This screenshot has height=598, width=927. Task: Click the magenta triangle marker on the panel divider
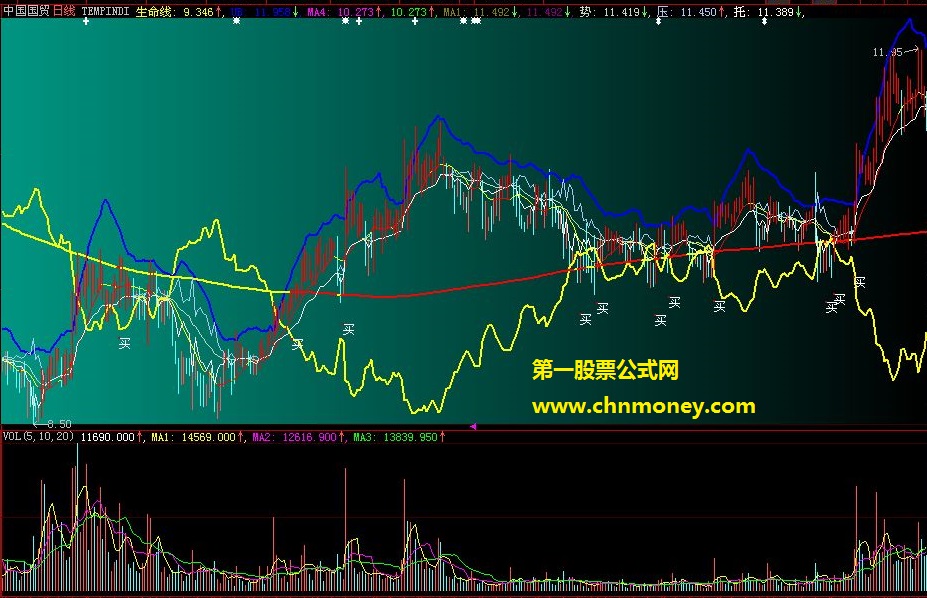click(x=473, y=425)
